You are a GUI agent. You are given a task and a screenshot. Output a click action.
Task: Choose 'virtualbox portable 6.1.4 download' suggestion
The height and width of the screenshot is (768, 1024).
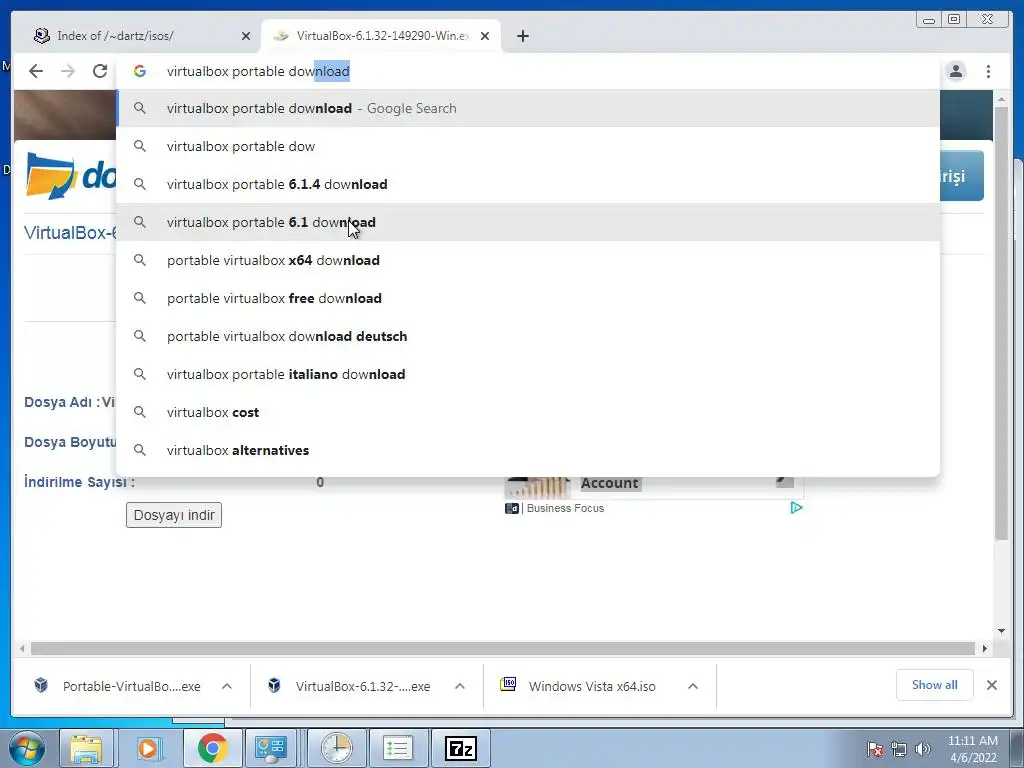[528, 184]
